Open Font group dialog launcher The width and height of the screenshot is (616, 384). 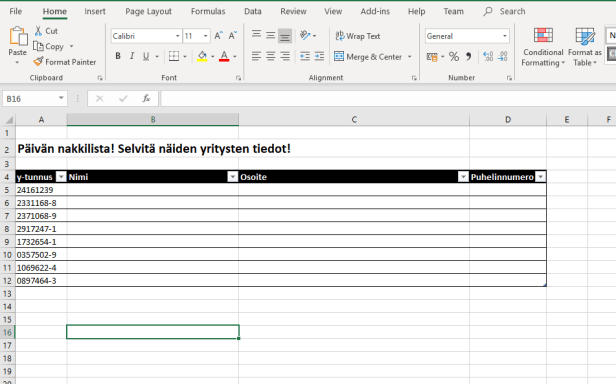[238, 78]
